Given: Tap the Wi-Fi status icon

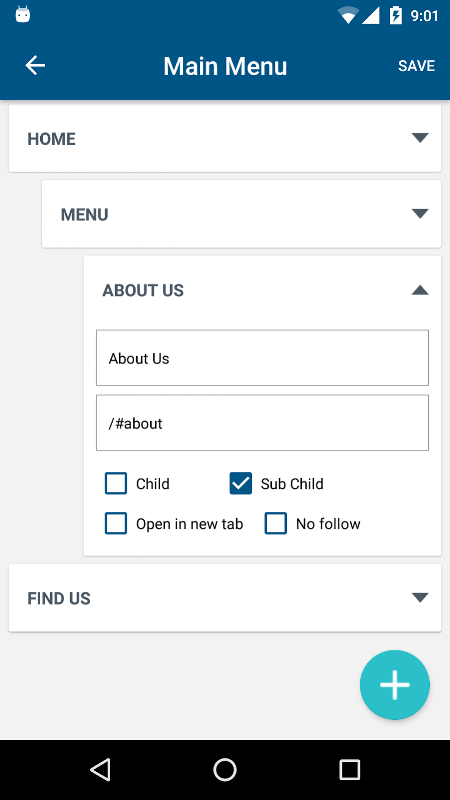Looking at the screenshot, I should point(348,16).
